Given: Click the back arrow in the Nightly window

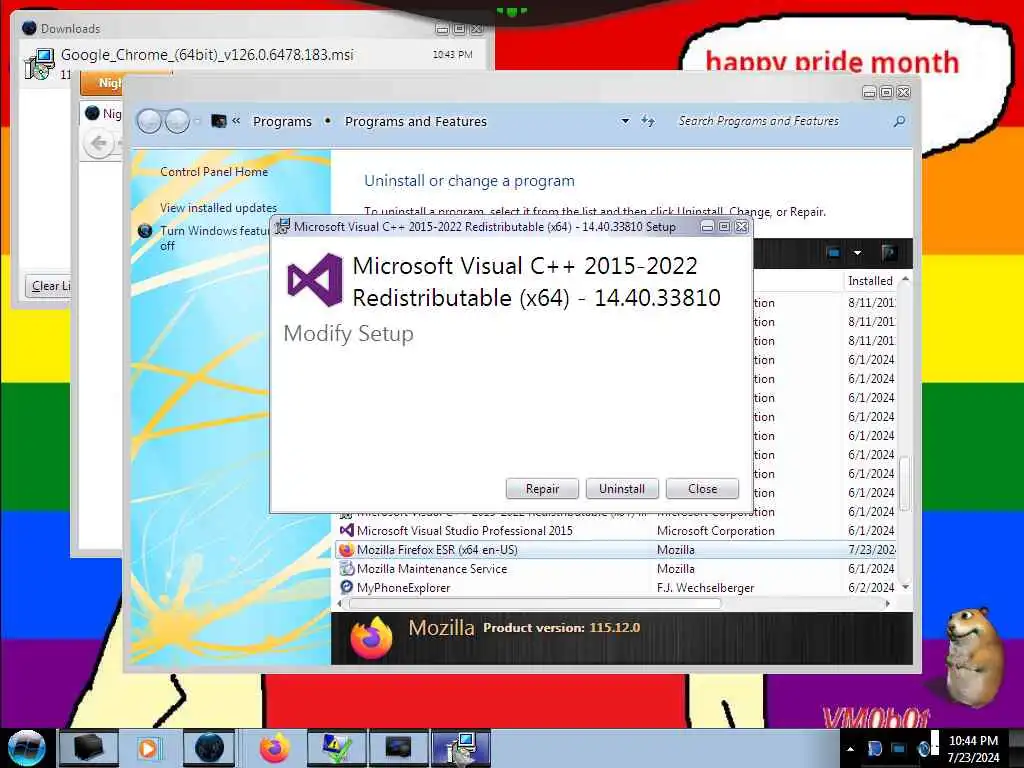Looking at the screenshot, I should 99,143.
